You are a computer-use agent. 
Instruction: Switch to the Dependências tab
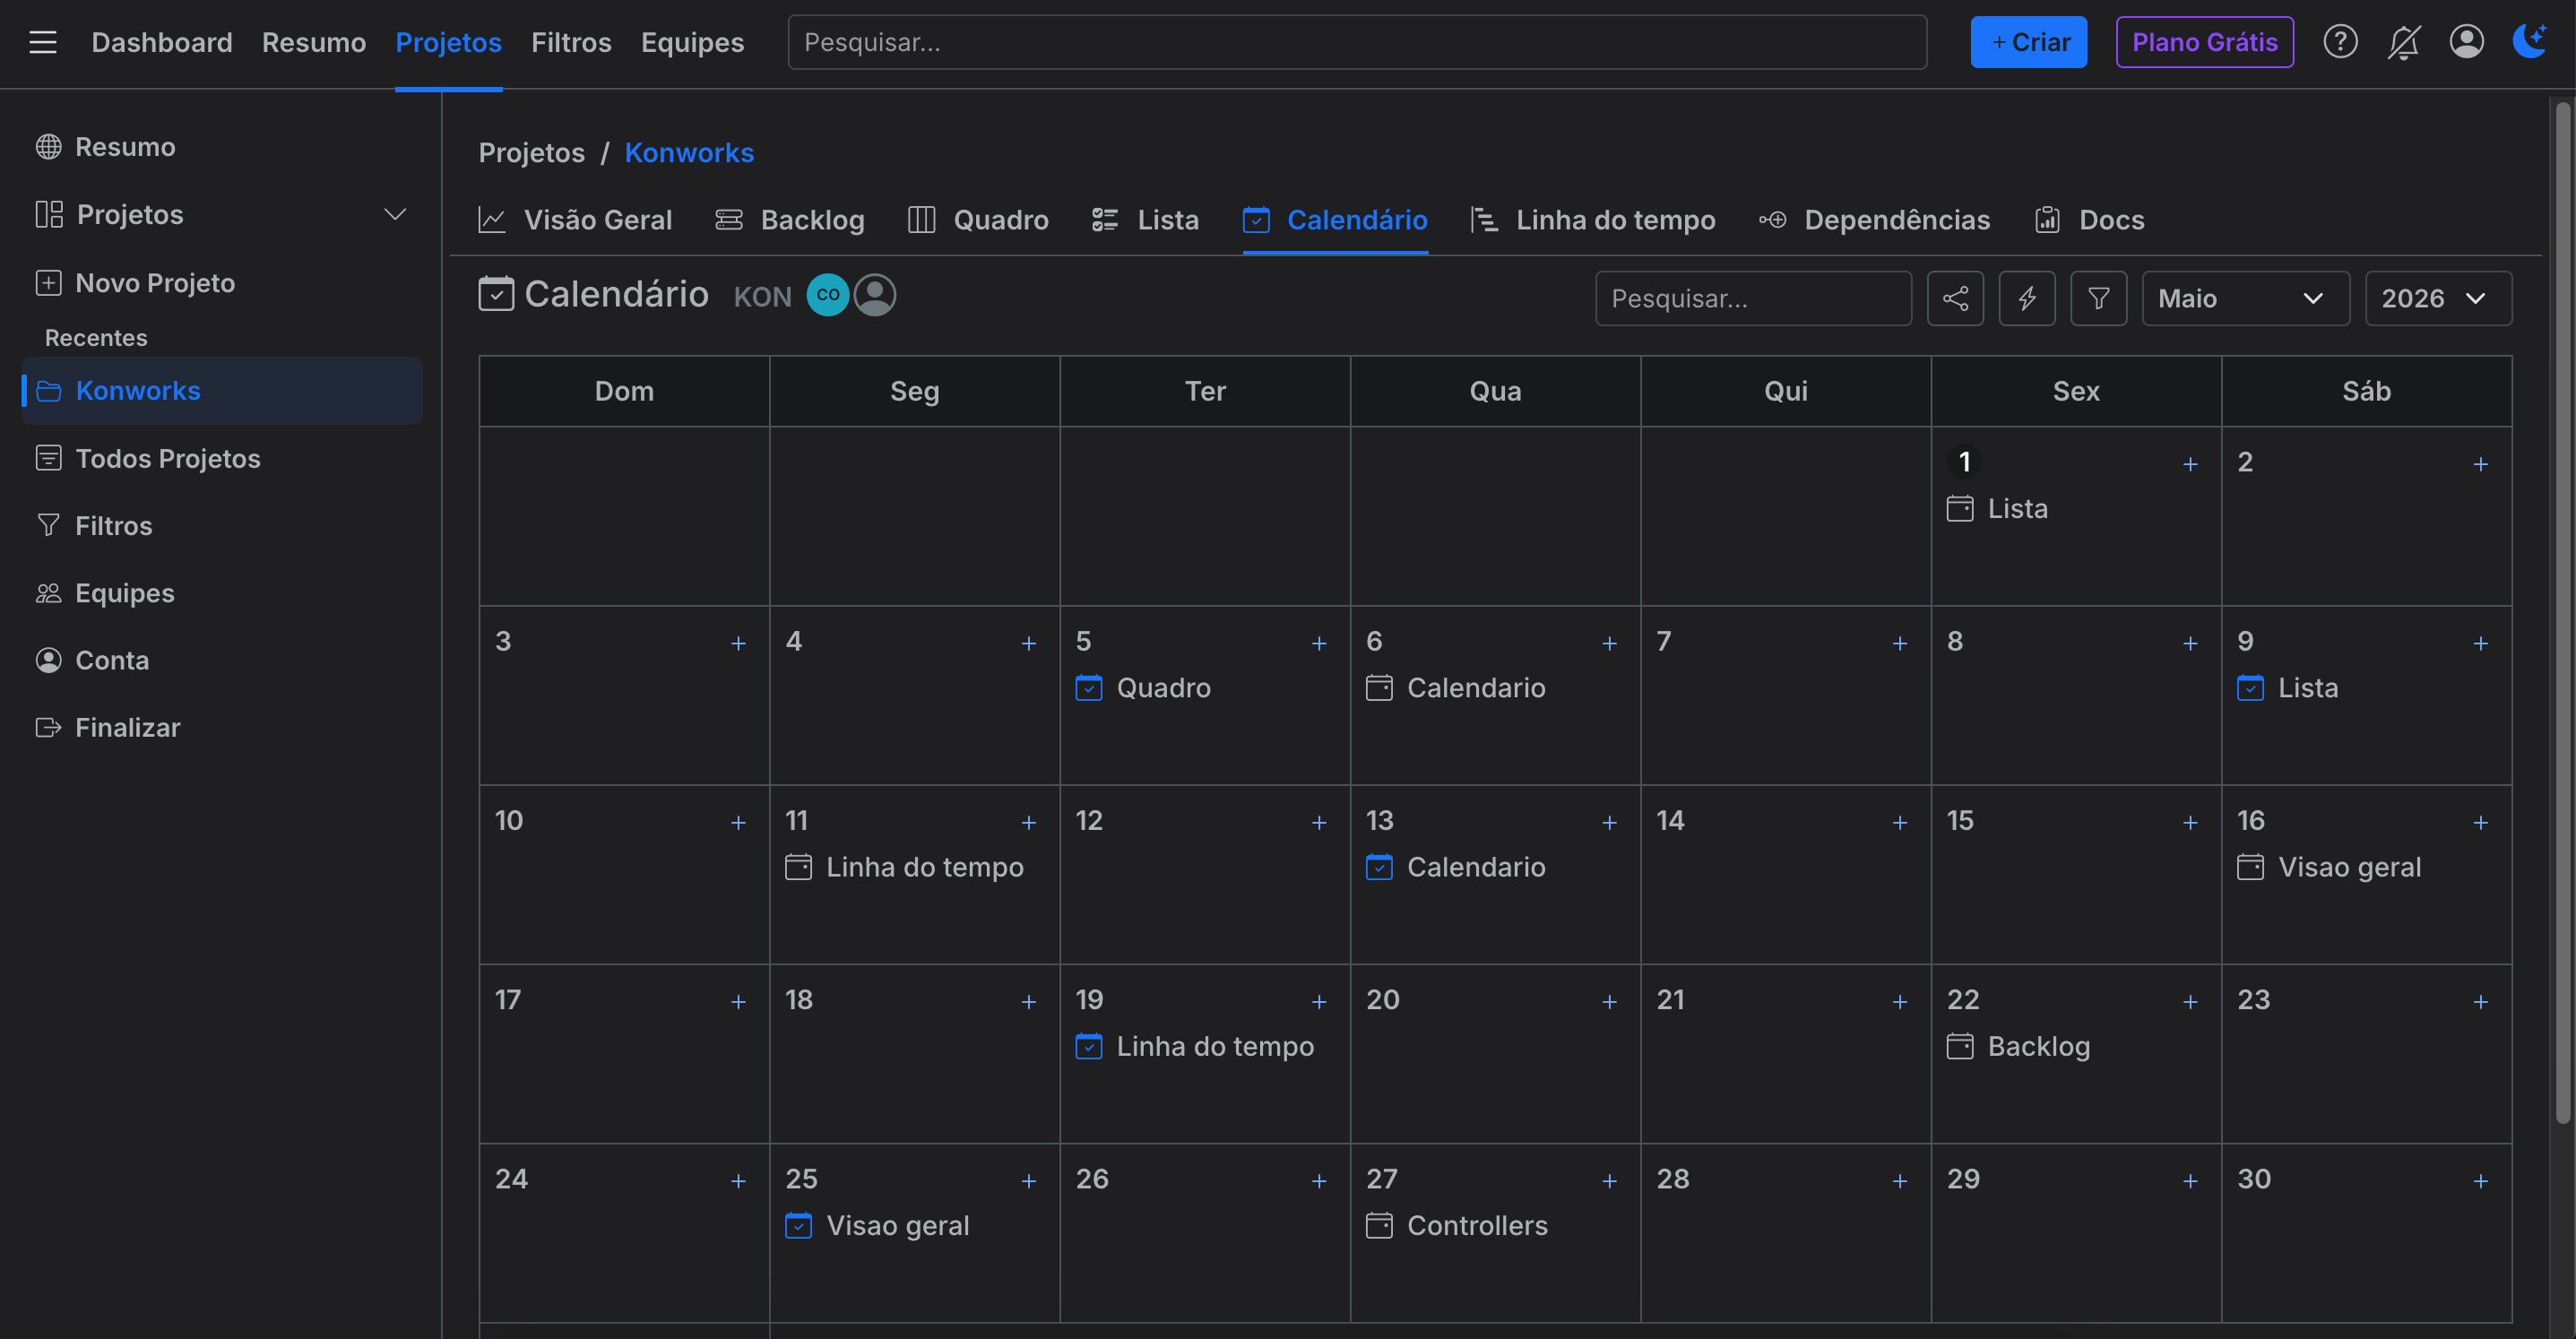[1874, 220]
